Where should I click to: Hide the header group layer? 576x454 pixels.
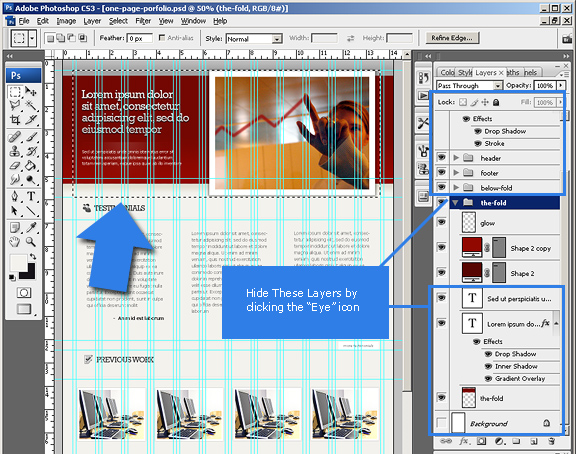click(x=441, y=158)
